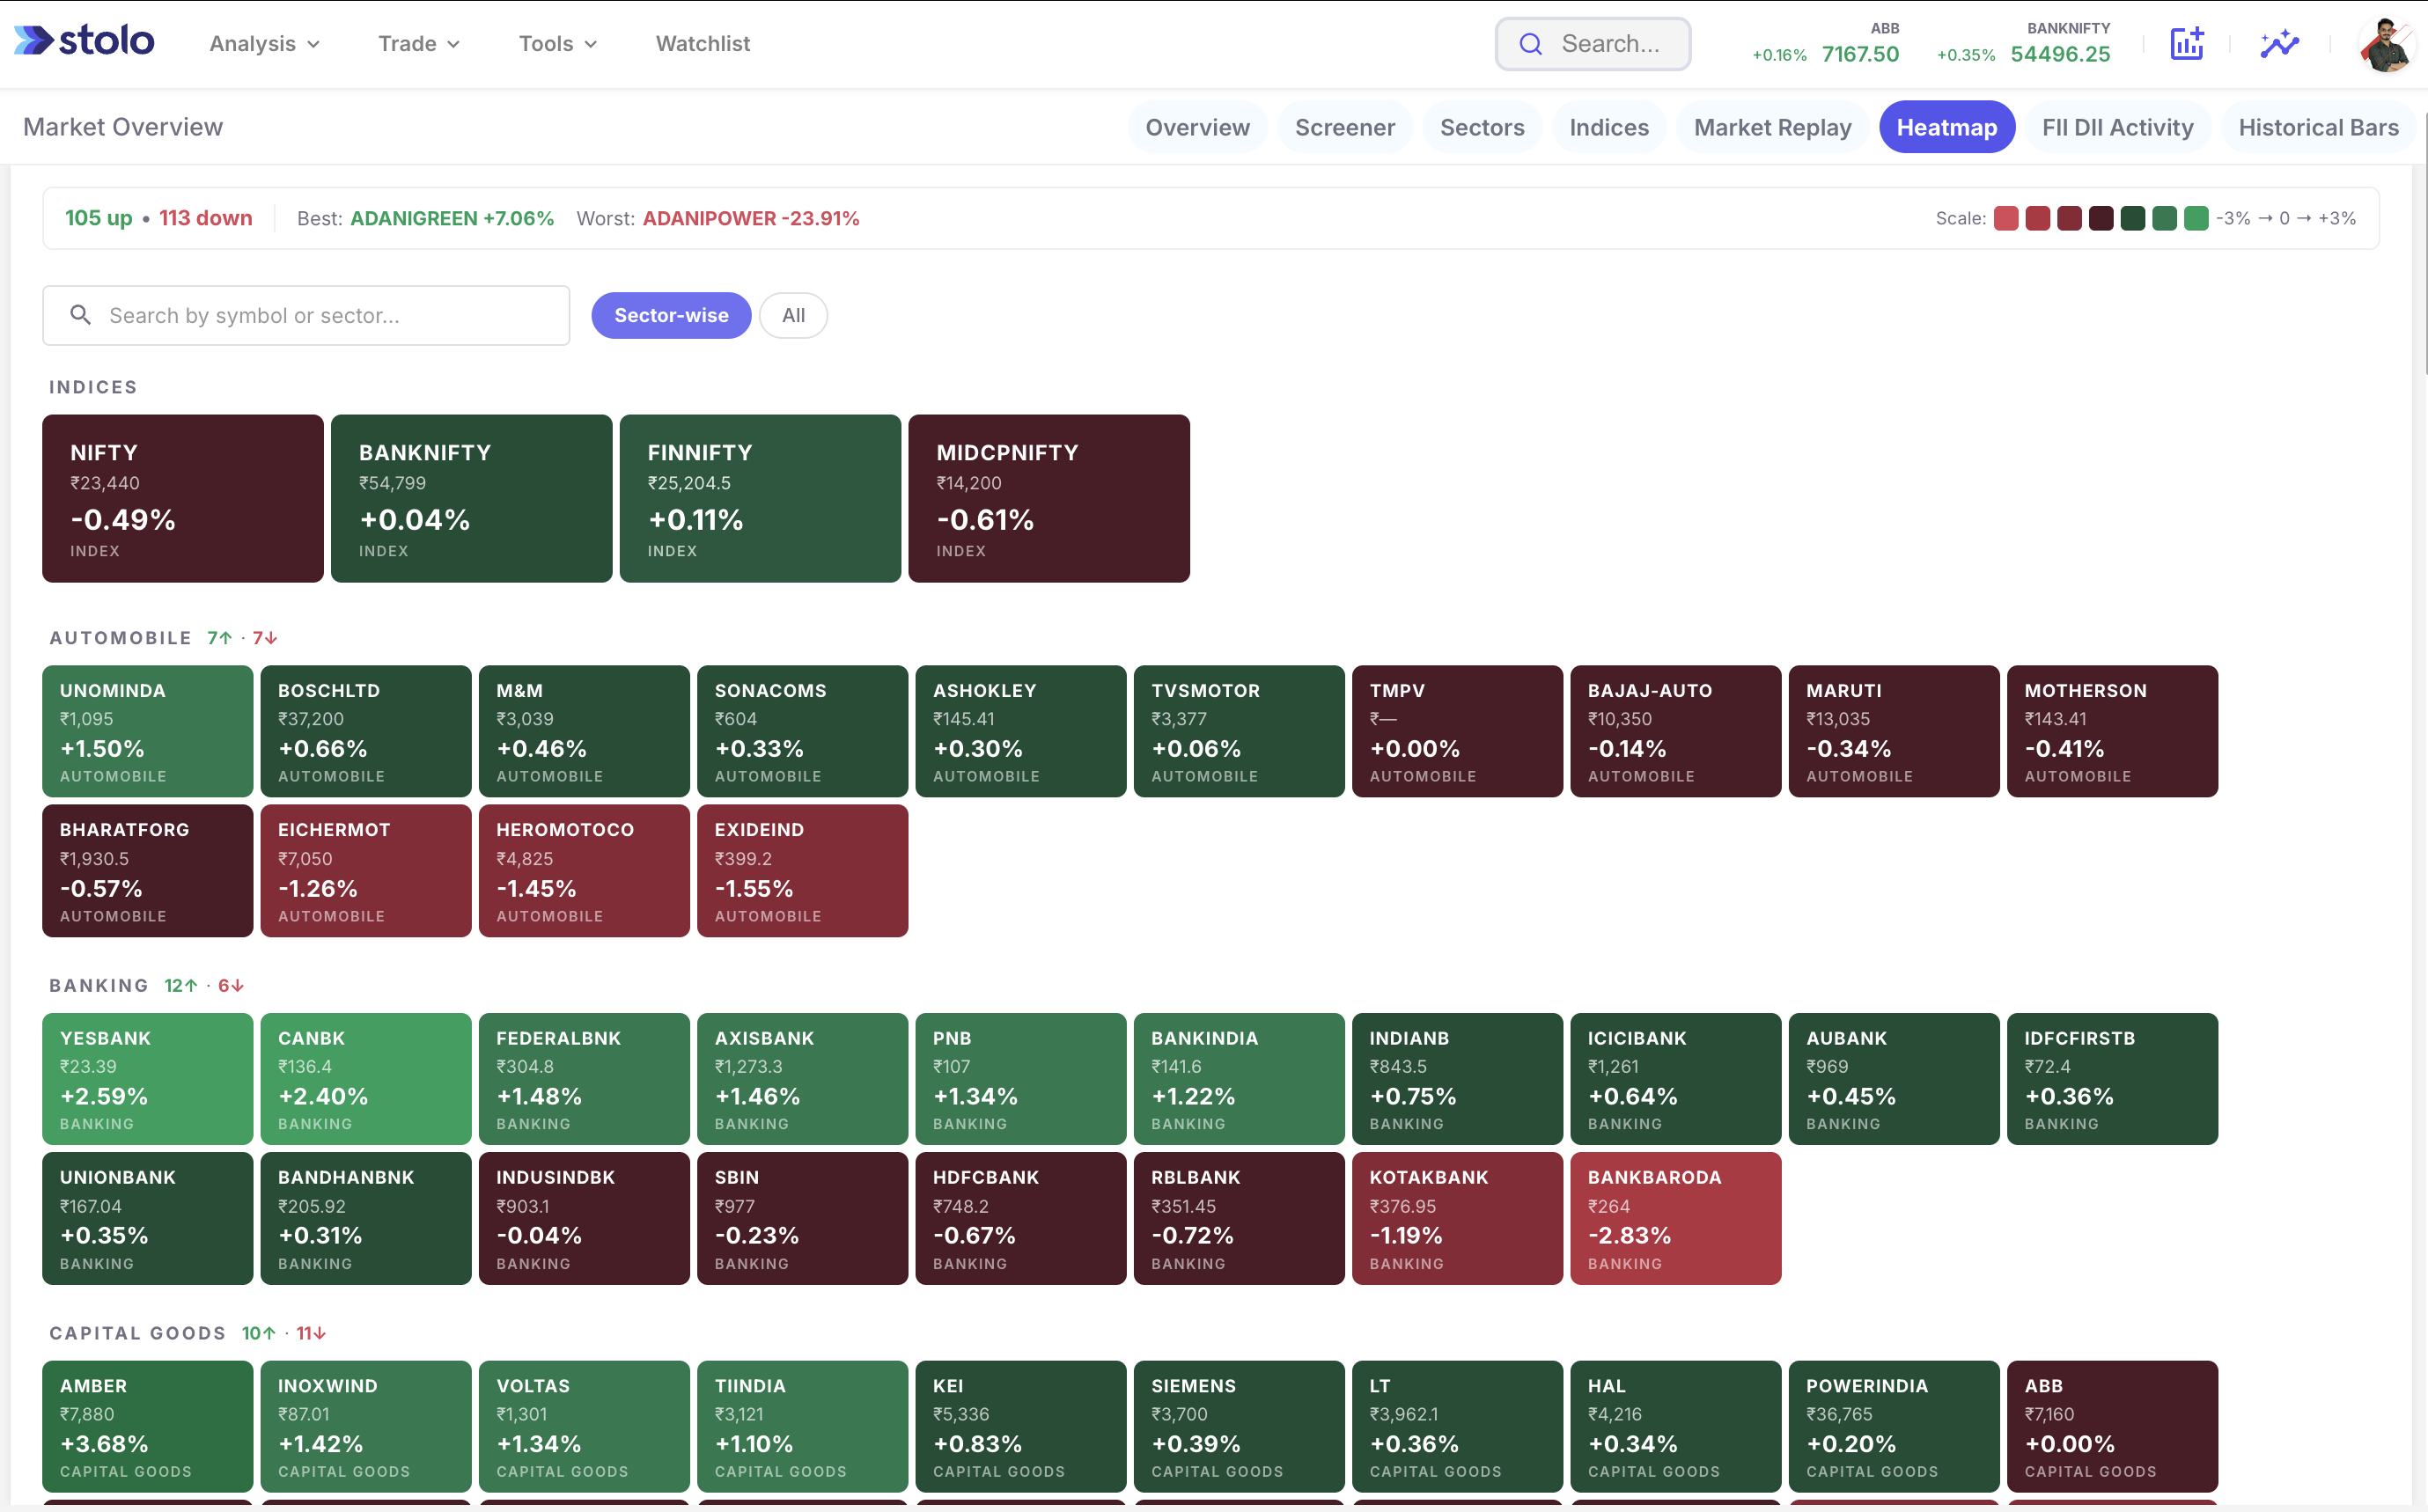Open the BANKBARODA tile
2428x1512 pixels.
tap(1675, 1218)
